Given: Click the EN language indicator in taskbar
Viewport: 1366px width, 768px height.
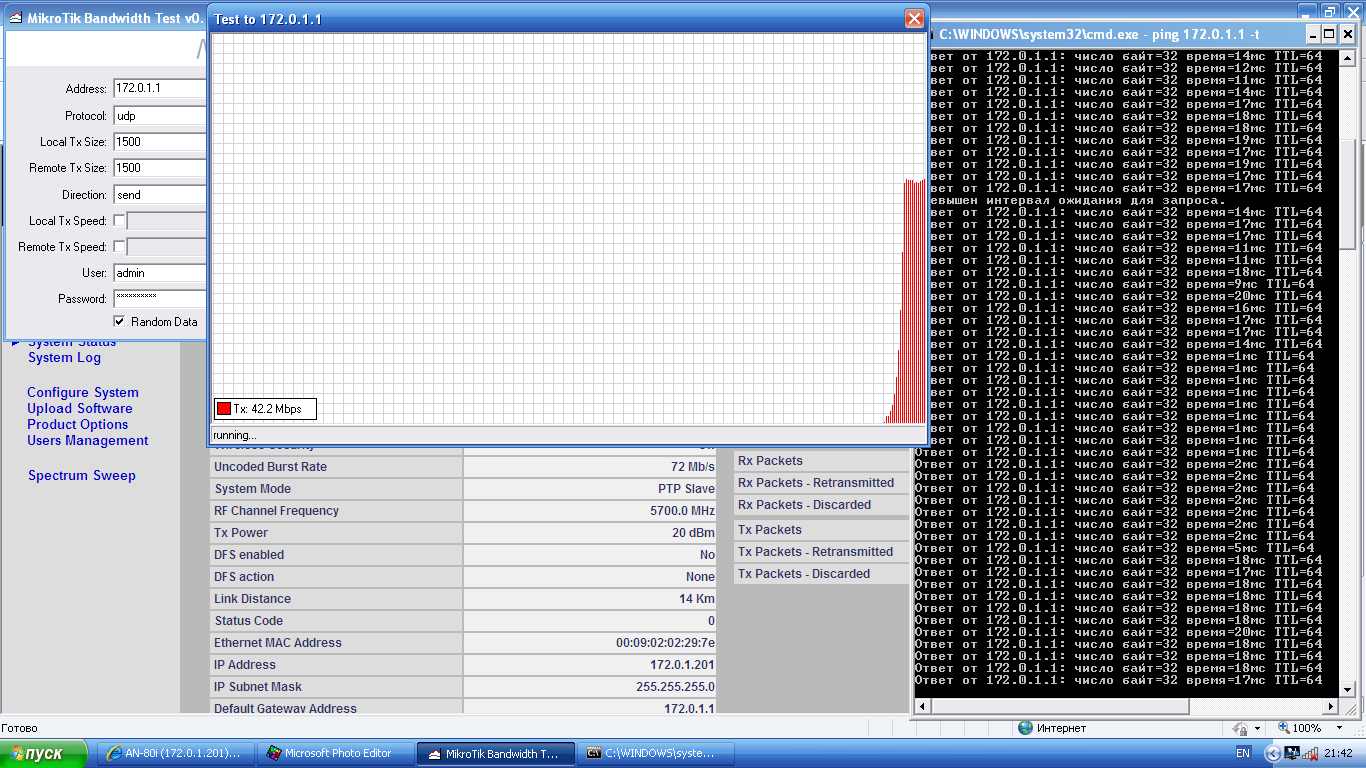Looking at the screenshot, I should click(x=1243, y=753).
